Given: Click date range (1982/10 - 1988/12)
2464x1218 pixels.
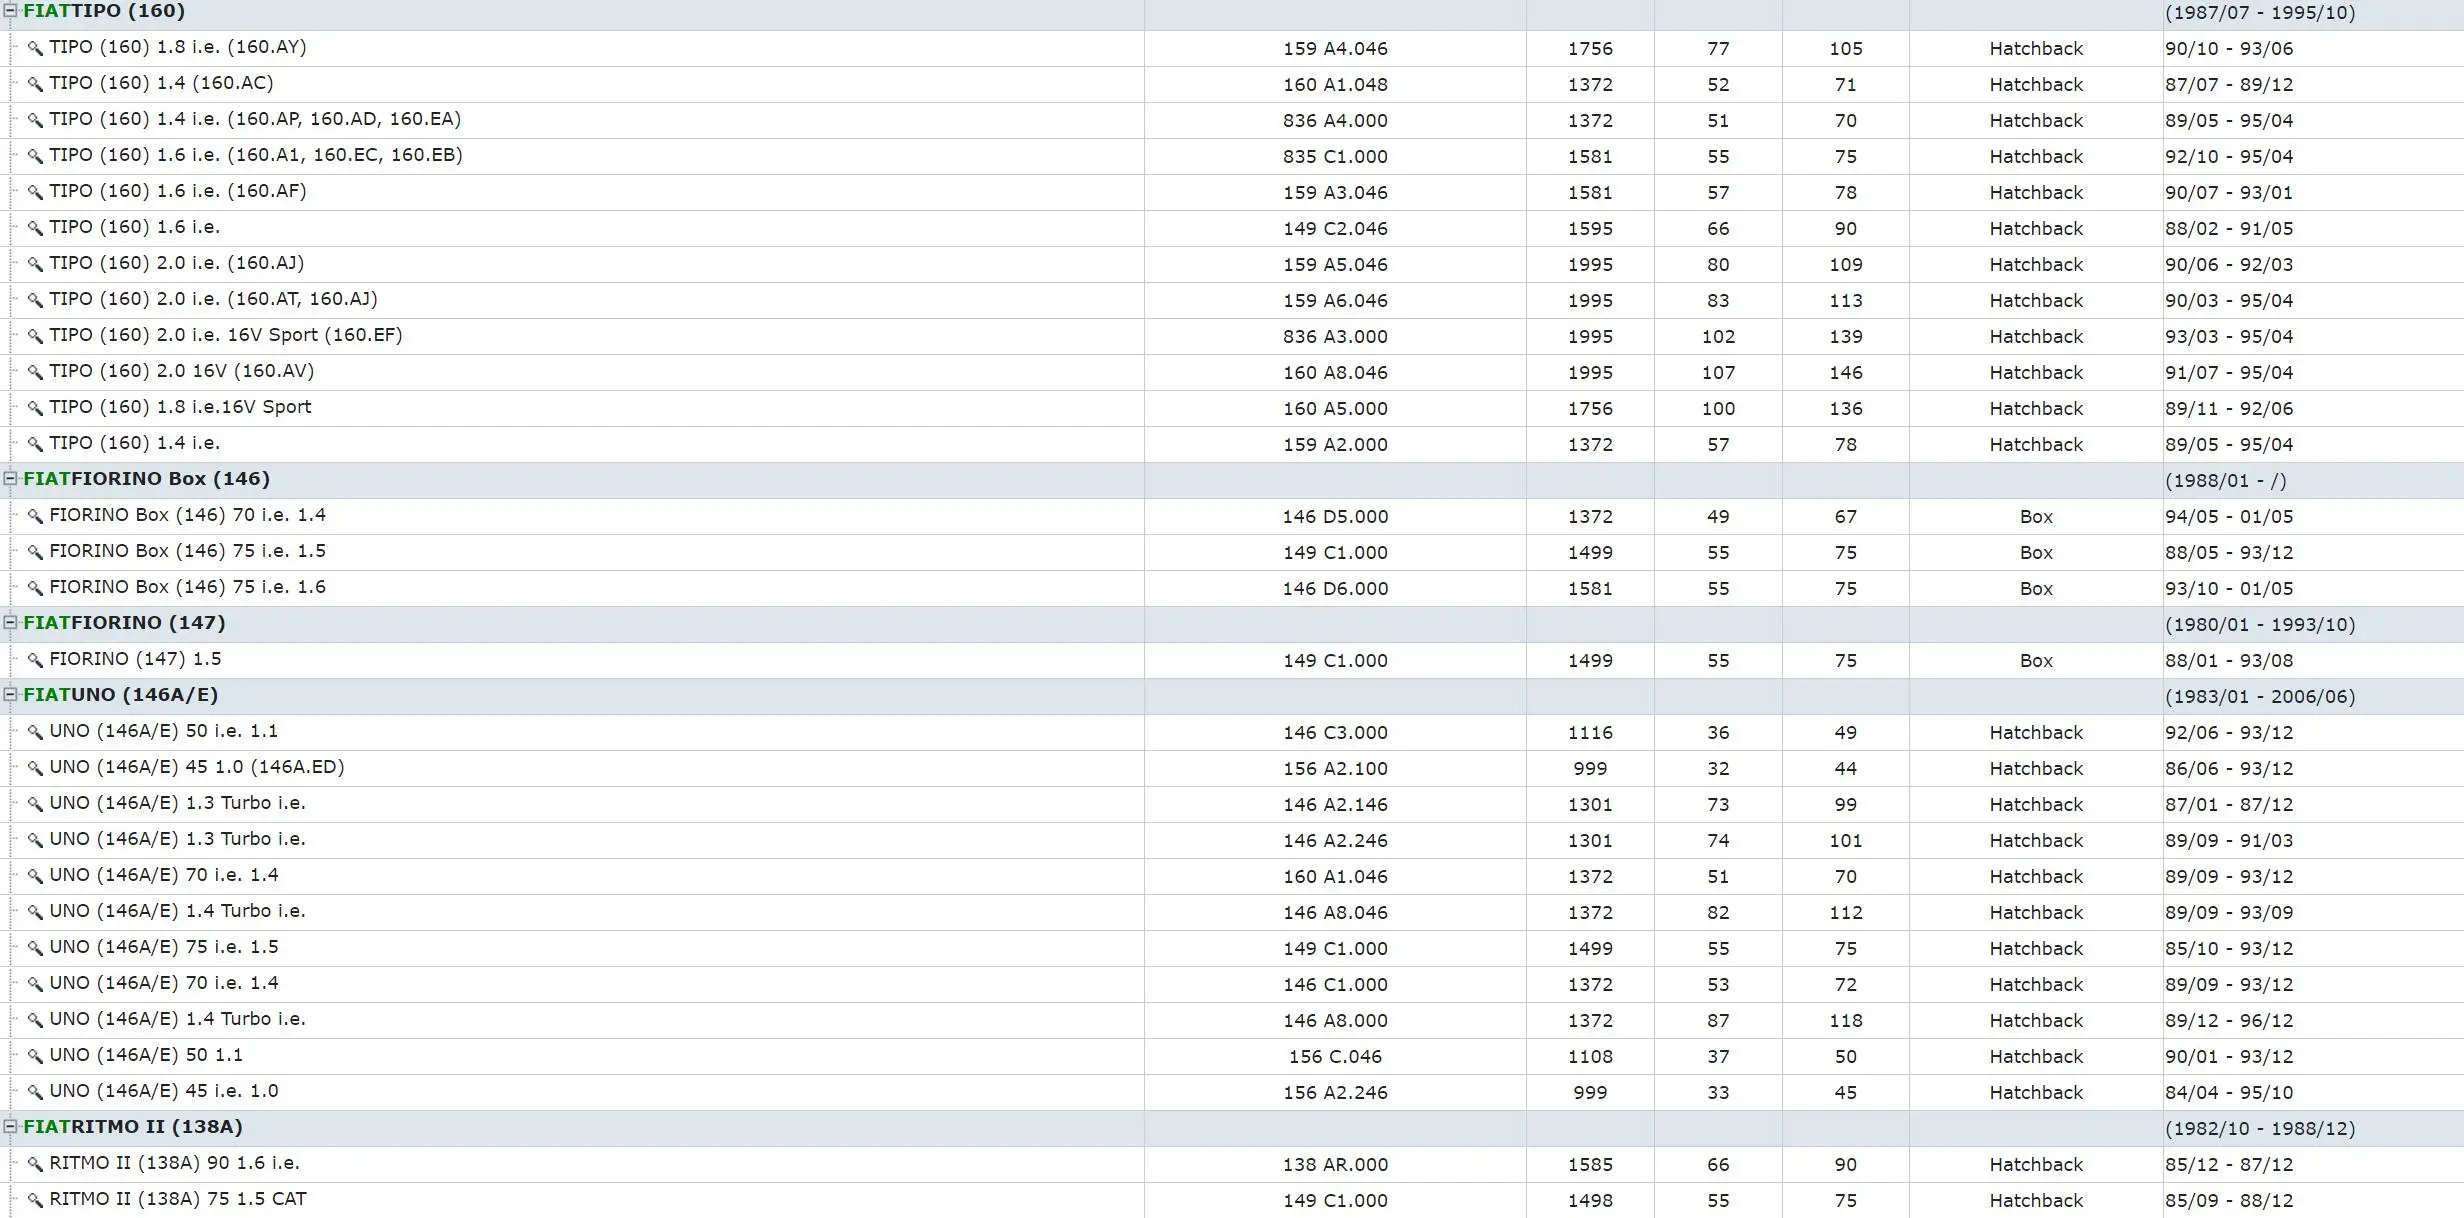Looking at the screenshot, I should click(x=2260, y=1129).
